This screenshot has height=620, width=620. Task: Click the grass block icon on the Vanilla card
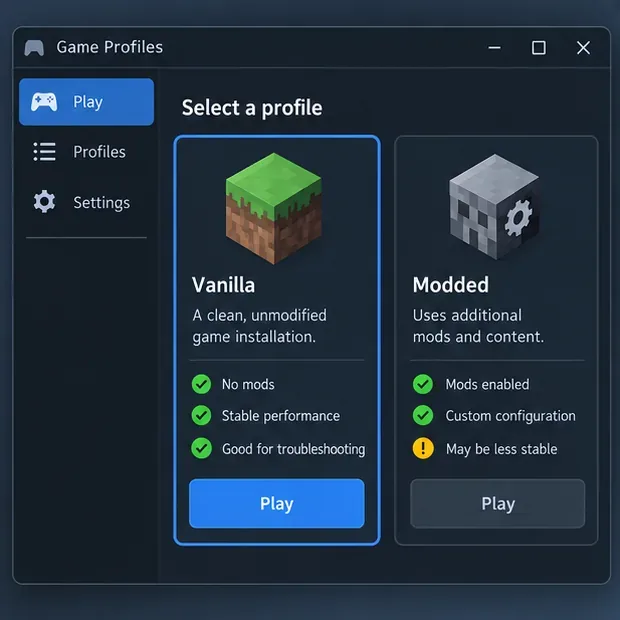[x=274, y=208]
